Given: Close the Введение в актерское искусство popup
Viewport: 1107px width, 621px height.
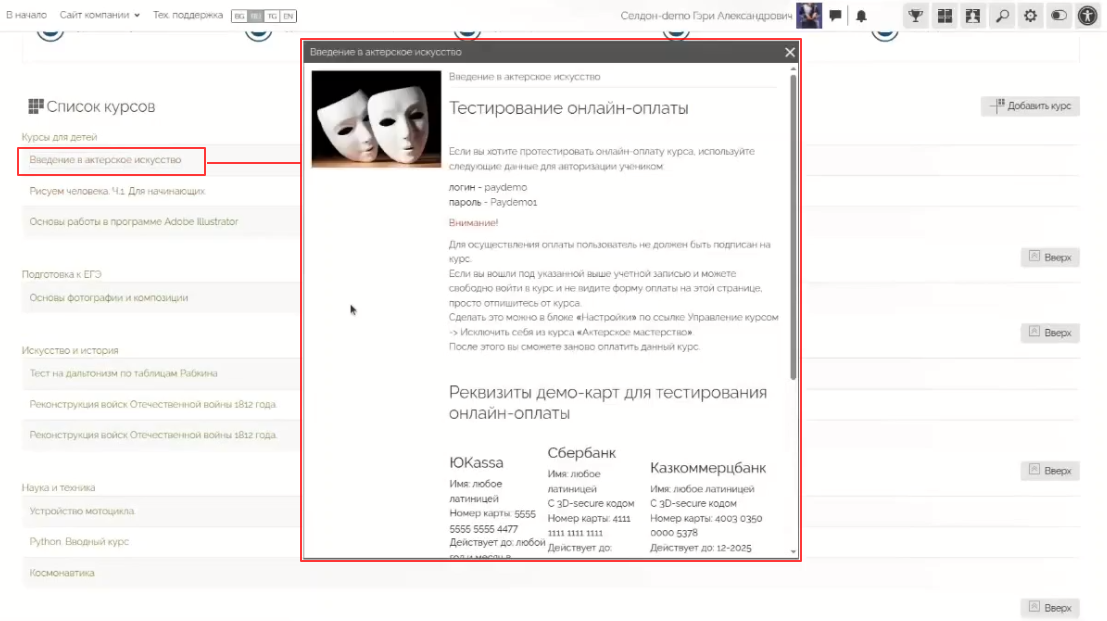Looking at the screenshot, I should pyautogui.click(x=790, y=52).
